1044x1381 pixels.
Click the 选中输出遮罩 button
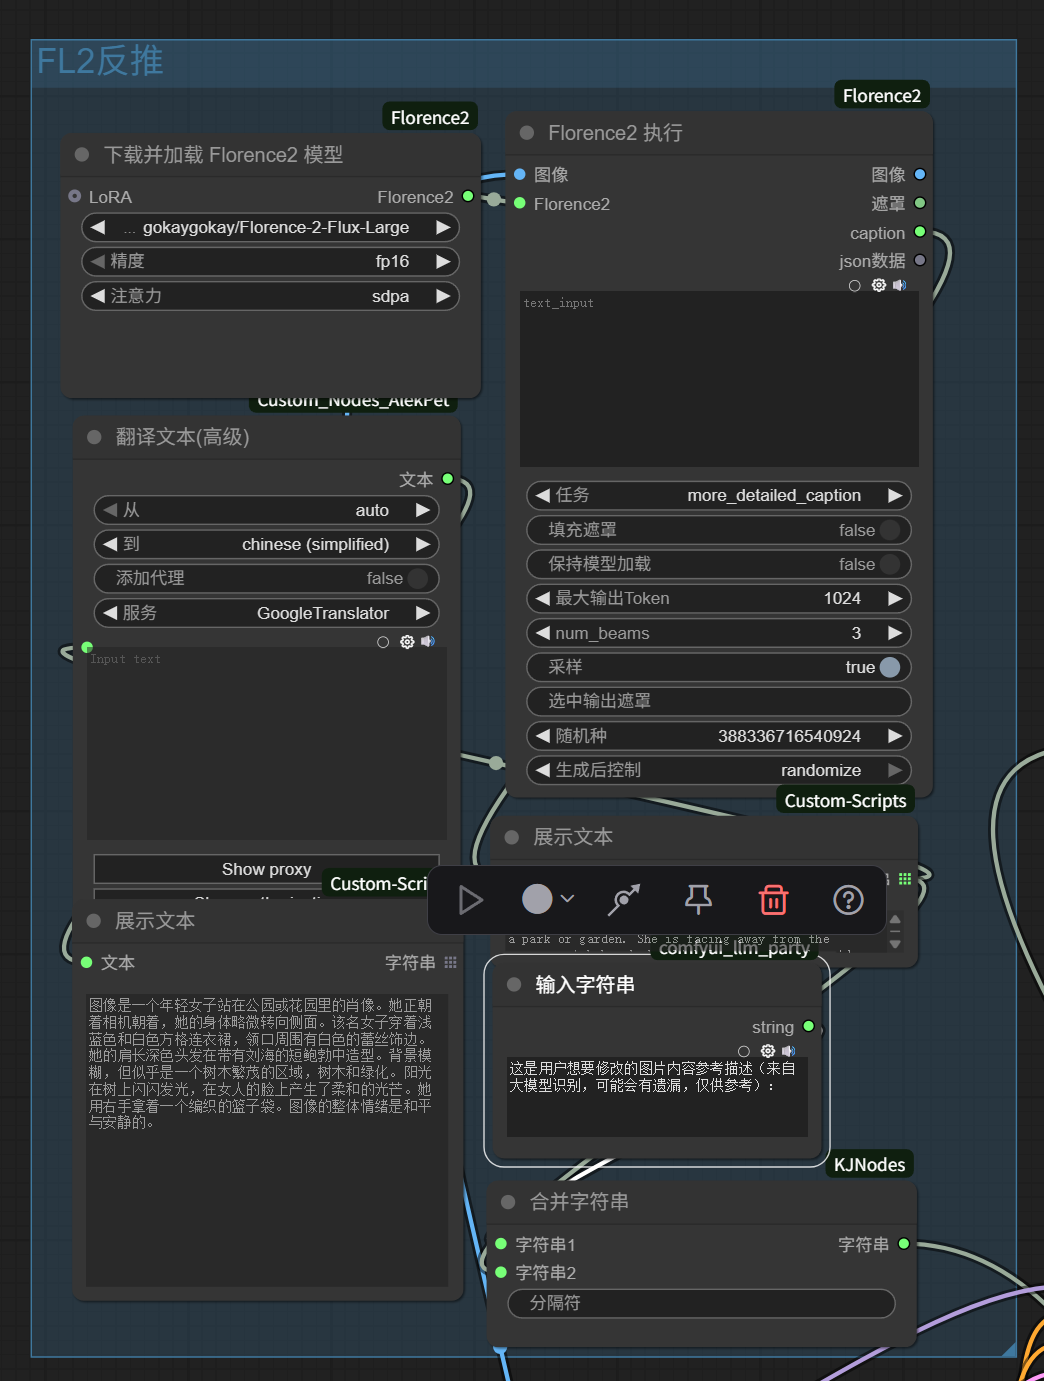click(x=718, y=701)
